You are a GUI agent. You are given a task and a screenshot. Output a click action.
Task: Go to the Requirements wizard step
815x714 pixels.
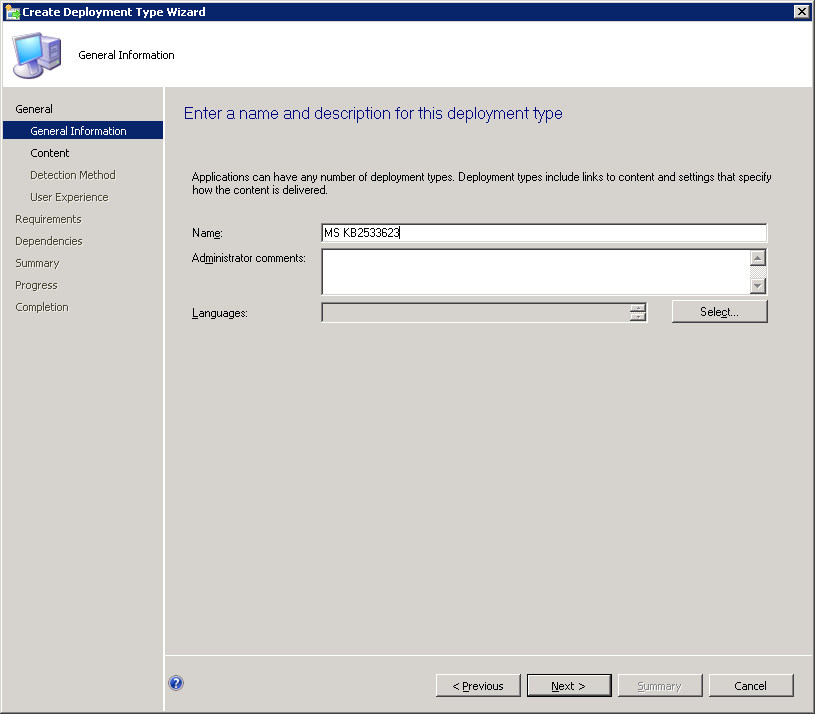click(48, 219)
